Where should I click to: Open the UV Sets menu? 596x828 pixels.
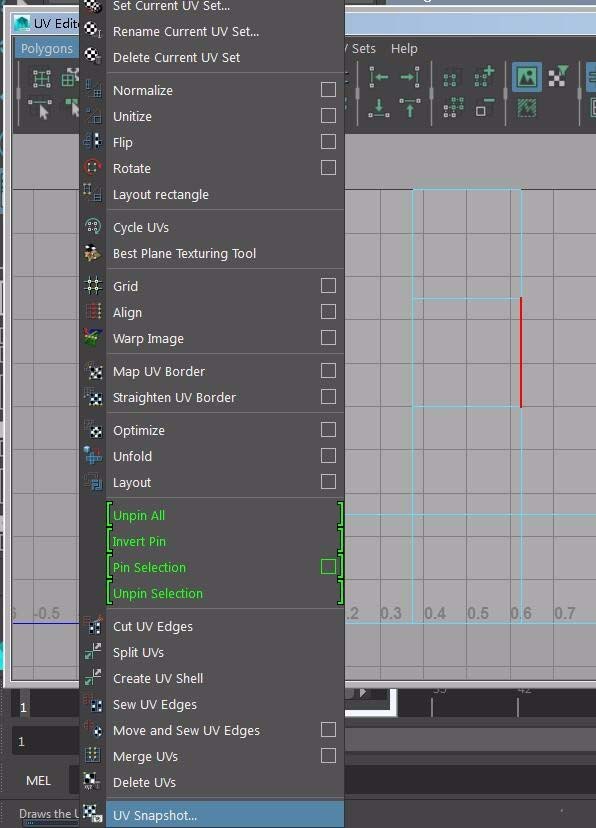pos(361,49)
